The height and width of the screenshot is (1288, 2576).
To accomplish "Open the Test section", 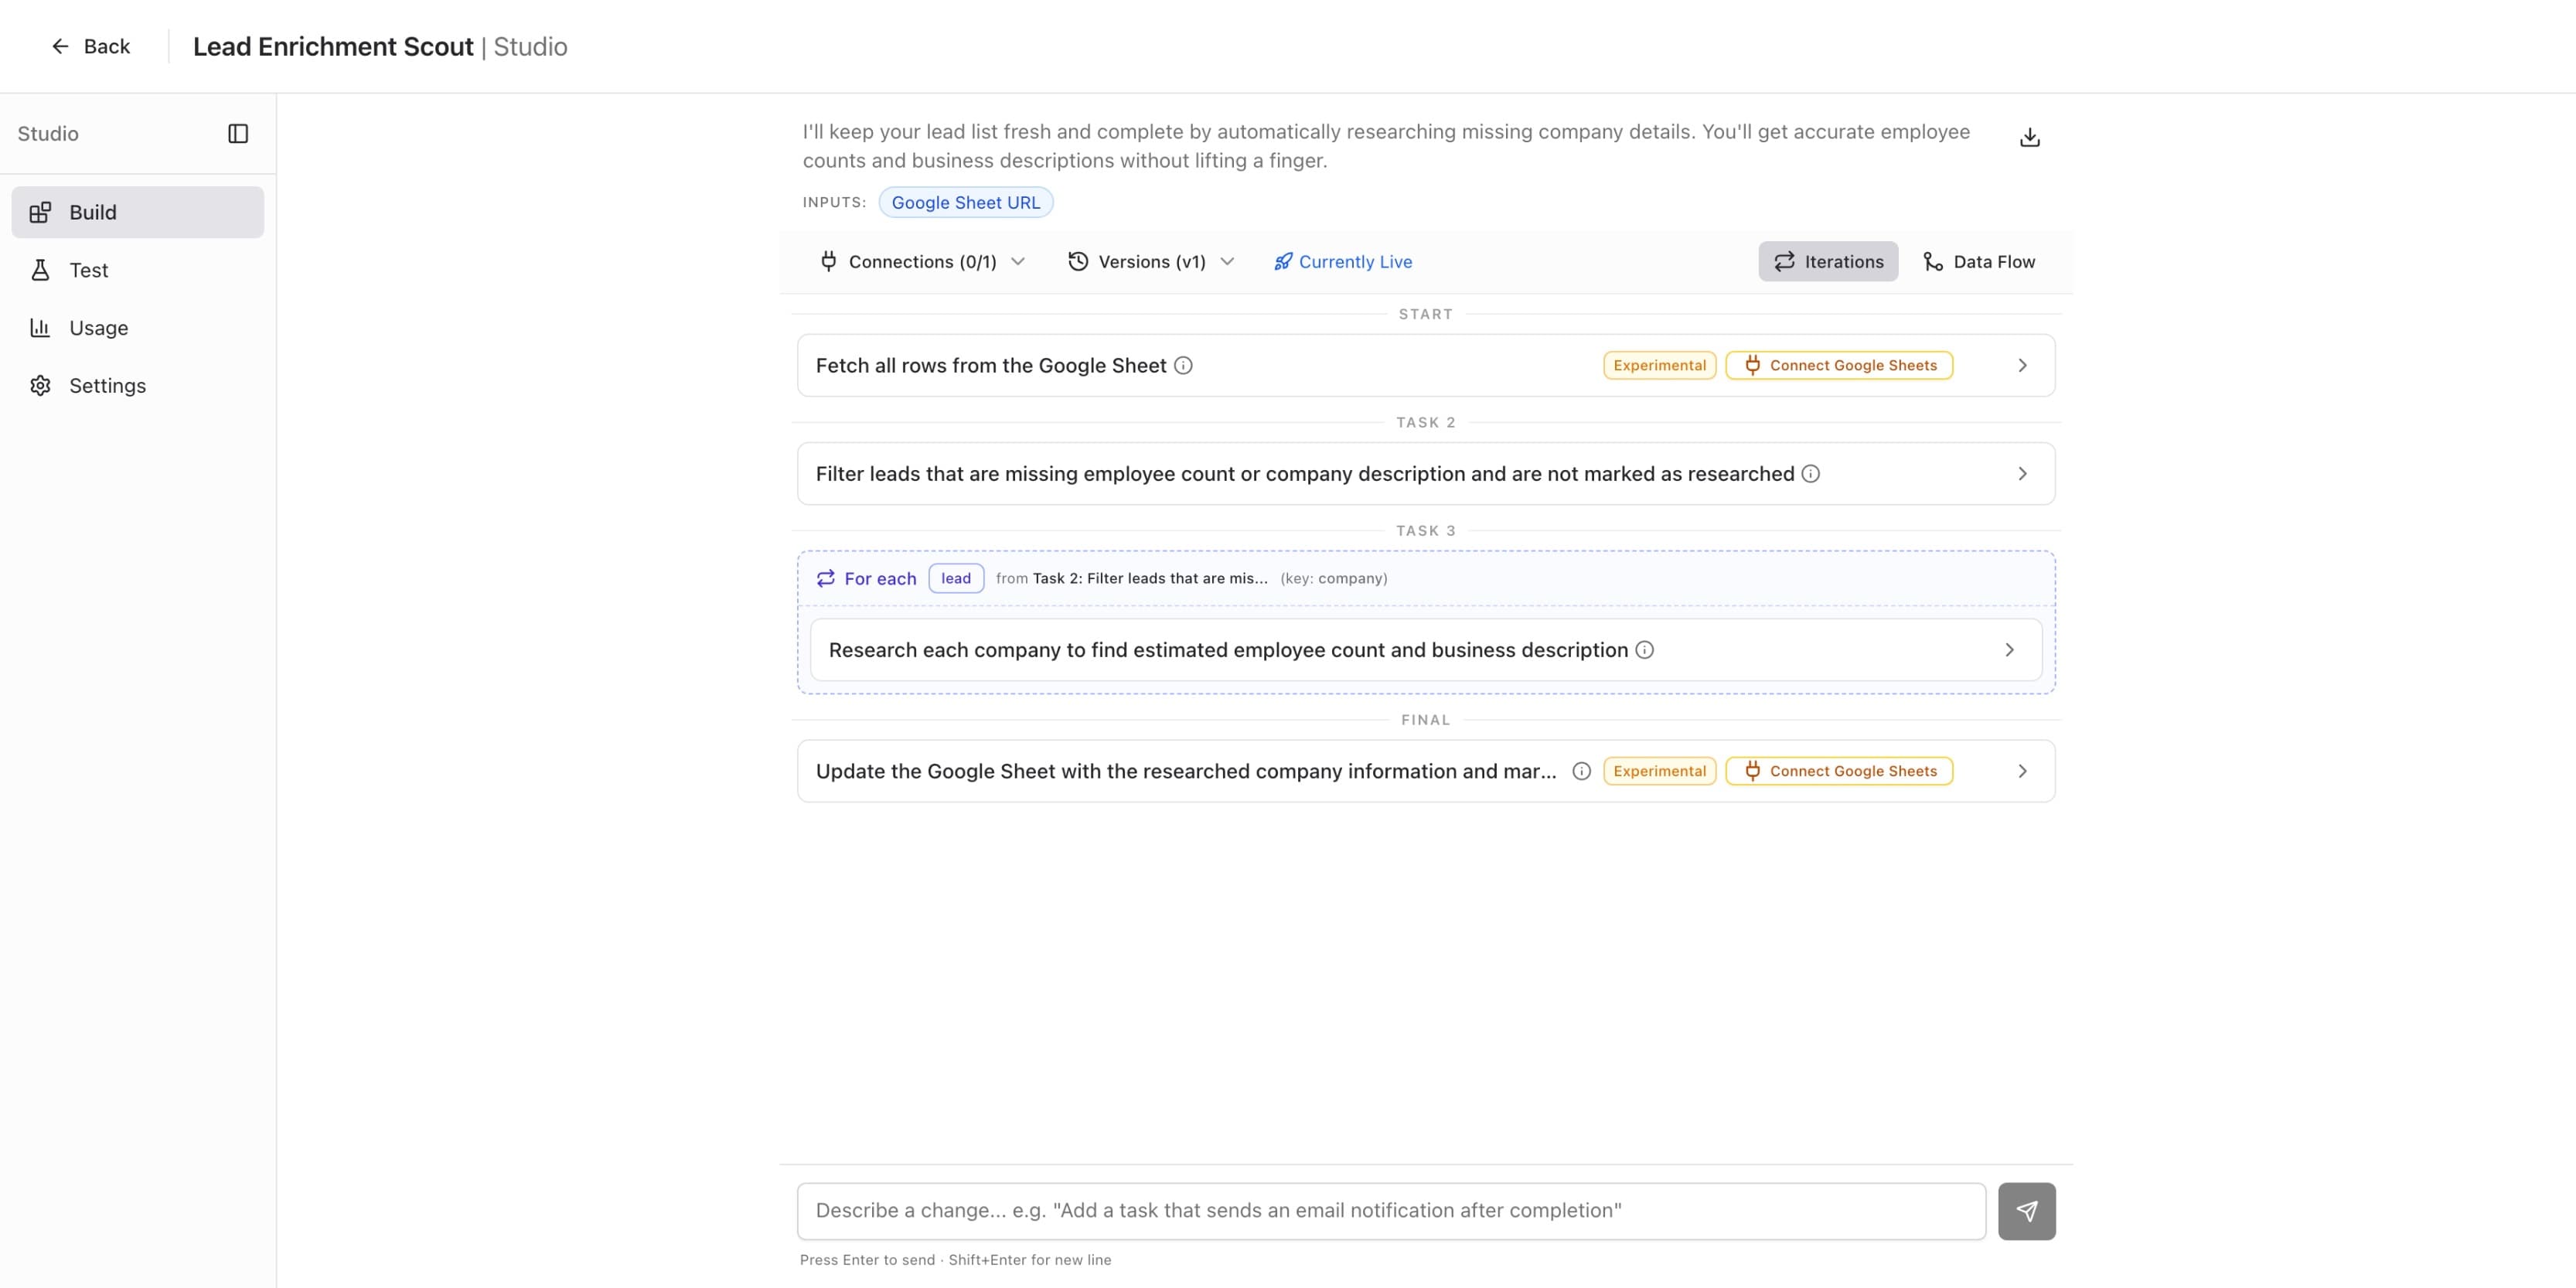I will pos(88,269).
